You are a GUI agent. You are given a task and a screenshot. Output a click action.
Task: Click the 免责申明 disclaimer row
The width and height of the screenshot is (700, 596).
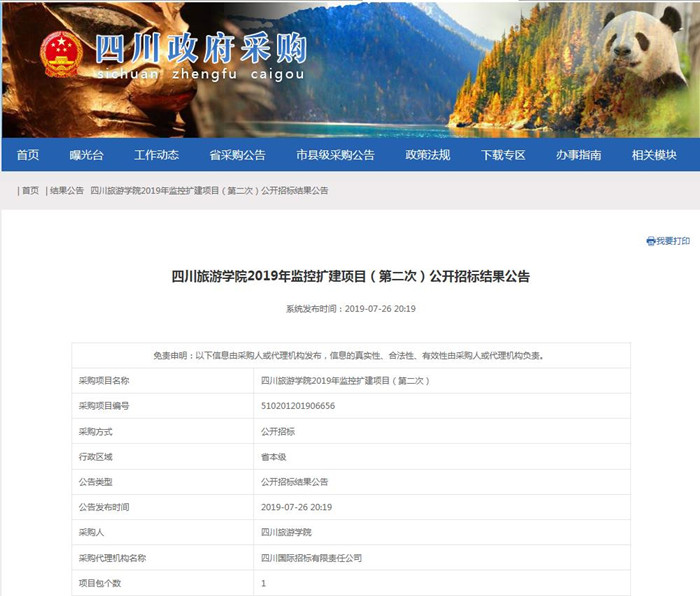coord(351,355)
